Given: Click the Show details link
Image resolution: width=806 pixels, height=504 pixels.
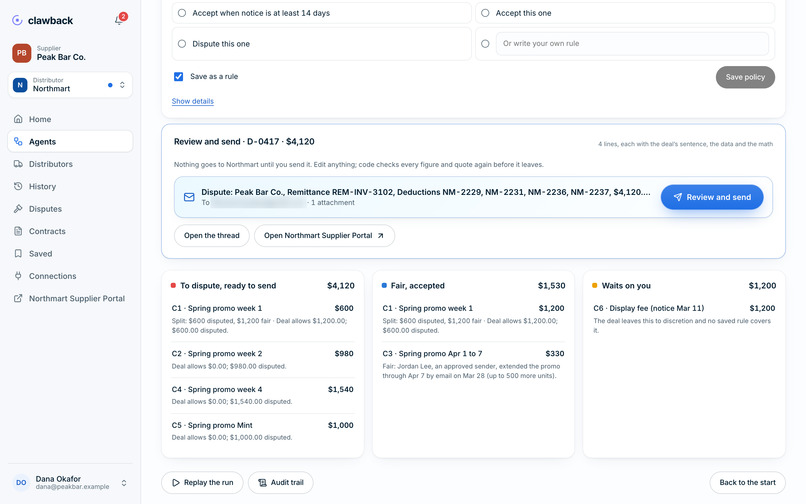Looking at the screenshot, I should (193, 101).
